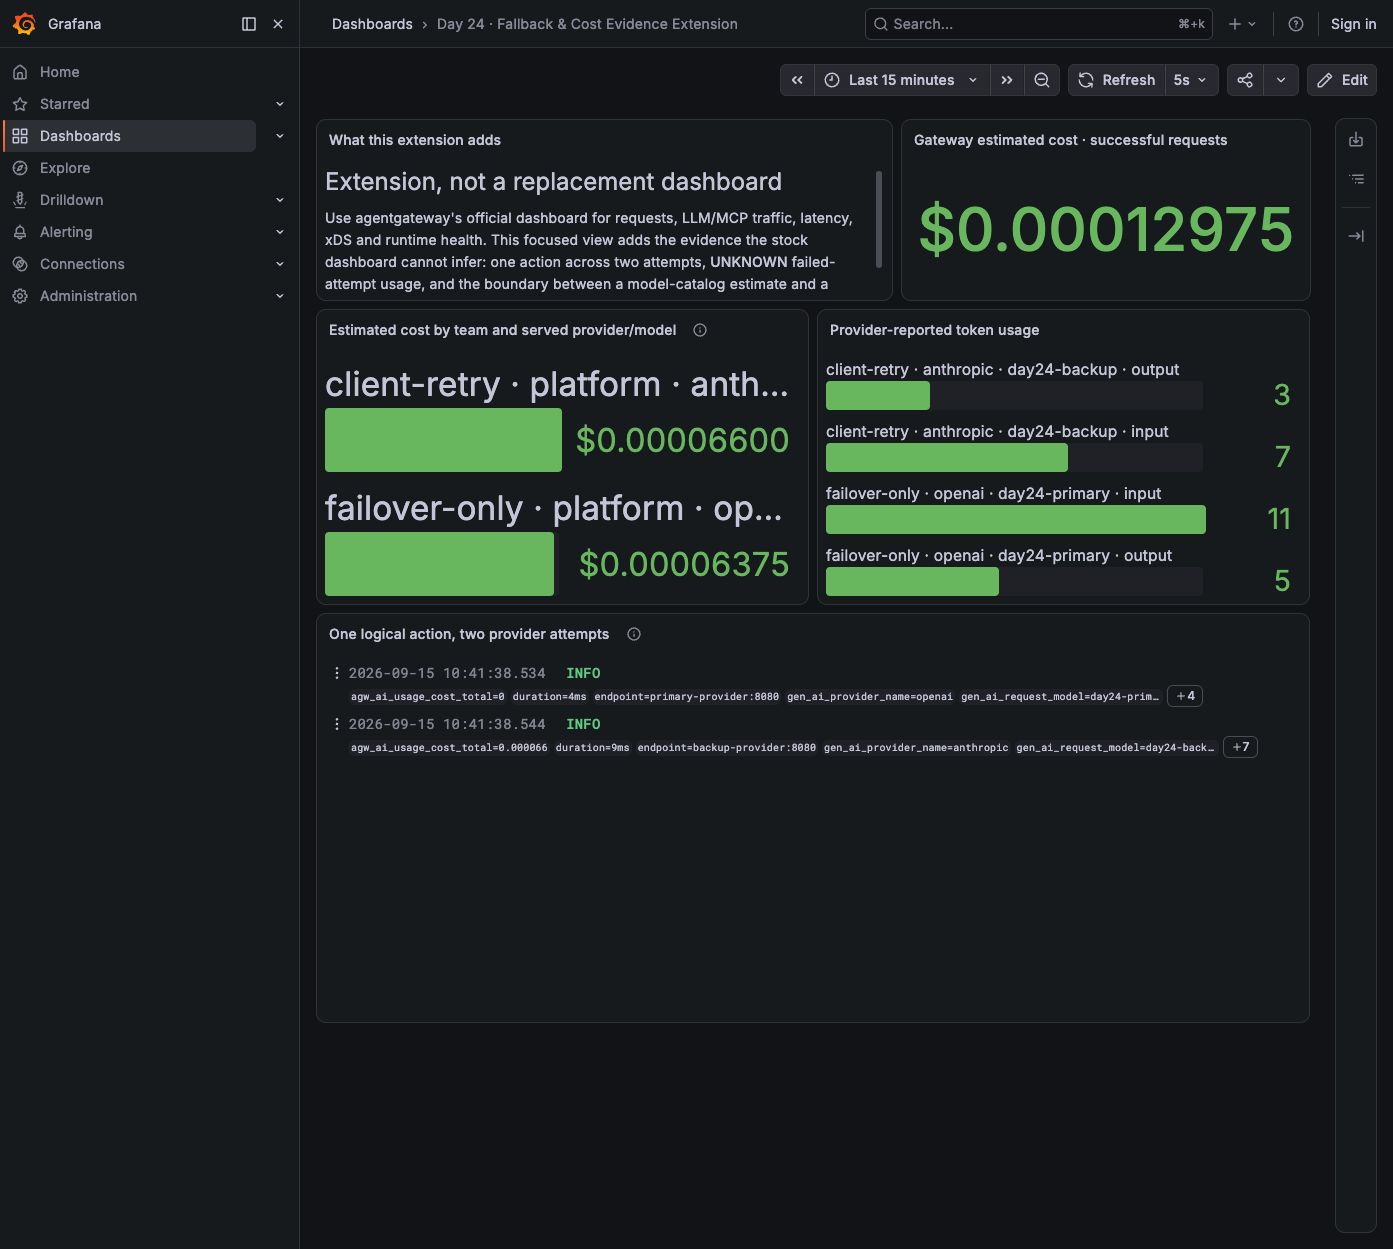
Task: Expand the Alerting section chevron
Action: 280,232
